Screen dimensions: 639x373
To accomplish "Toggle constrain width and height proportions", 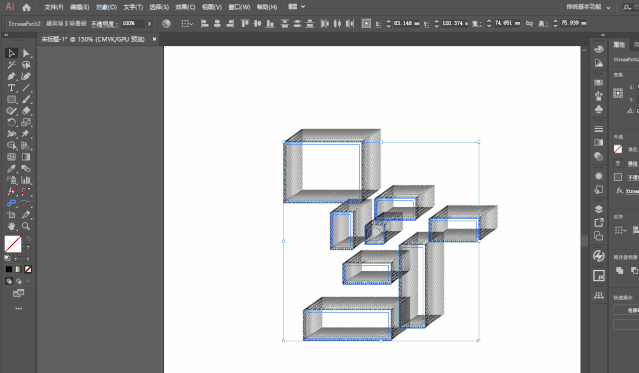I will pyautogui.click(x=529, y=23).
